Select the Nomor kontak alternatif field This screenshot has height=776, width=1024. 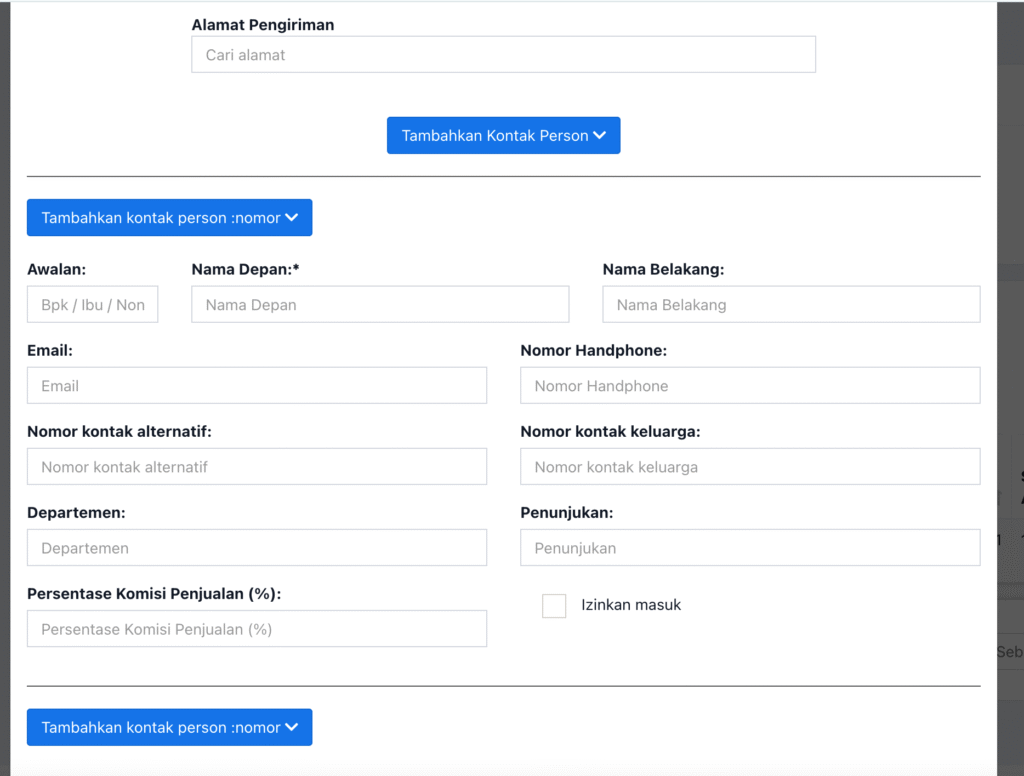click(x=257, y=467)
